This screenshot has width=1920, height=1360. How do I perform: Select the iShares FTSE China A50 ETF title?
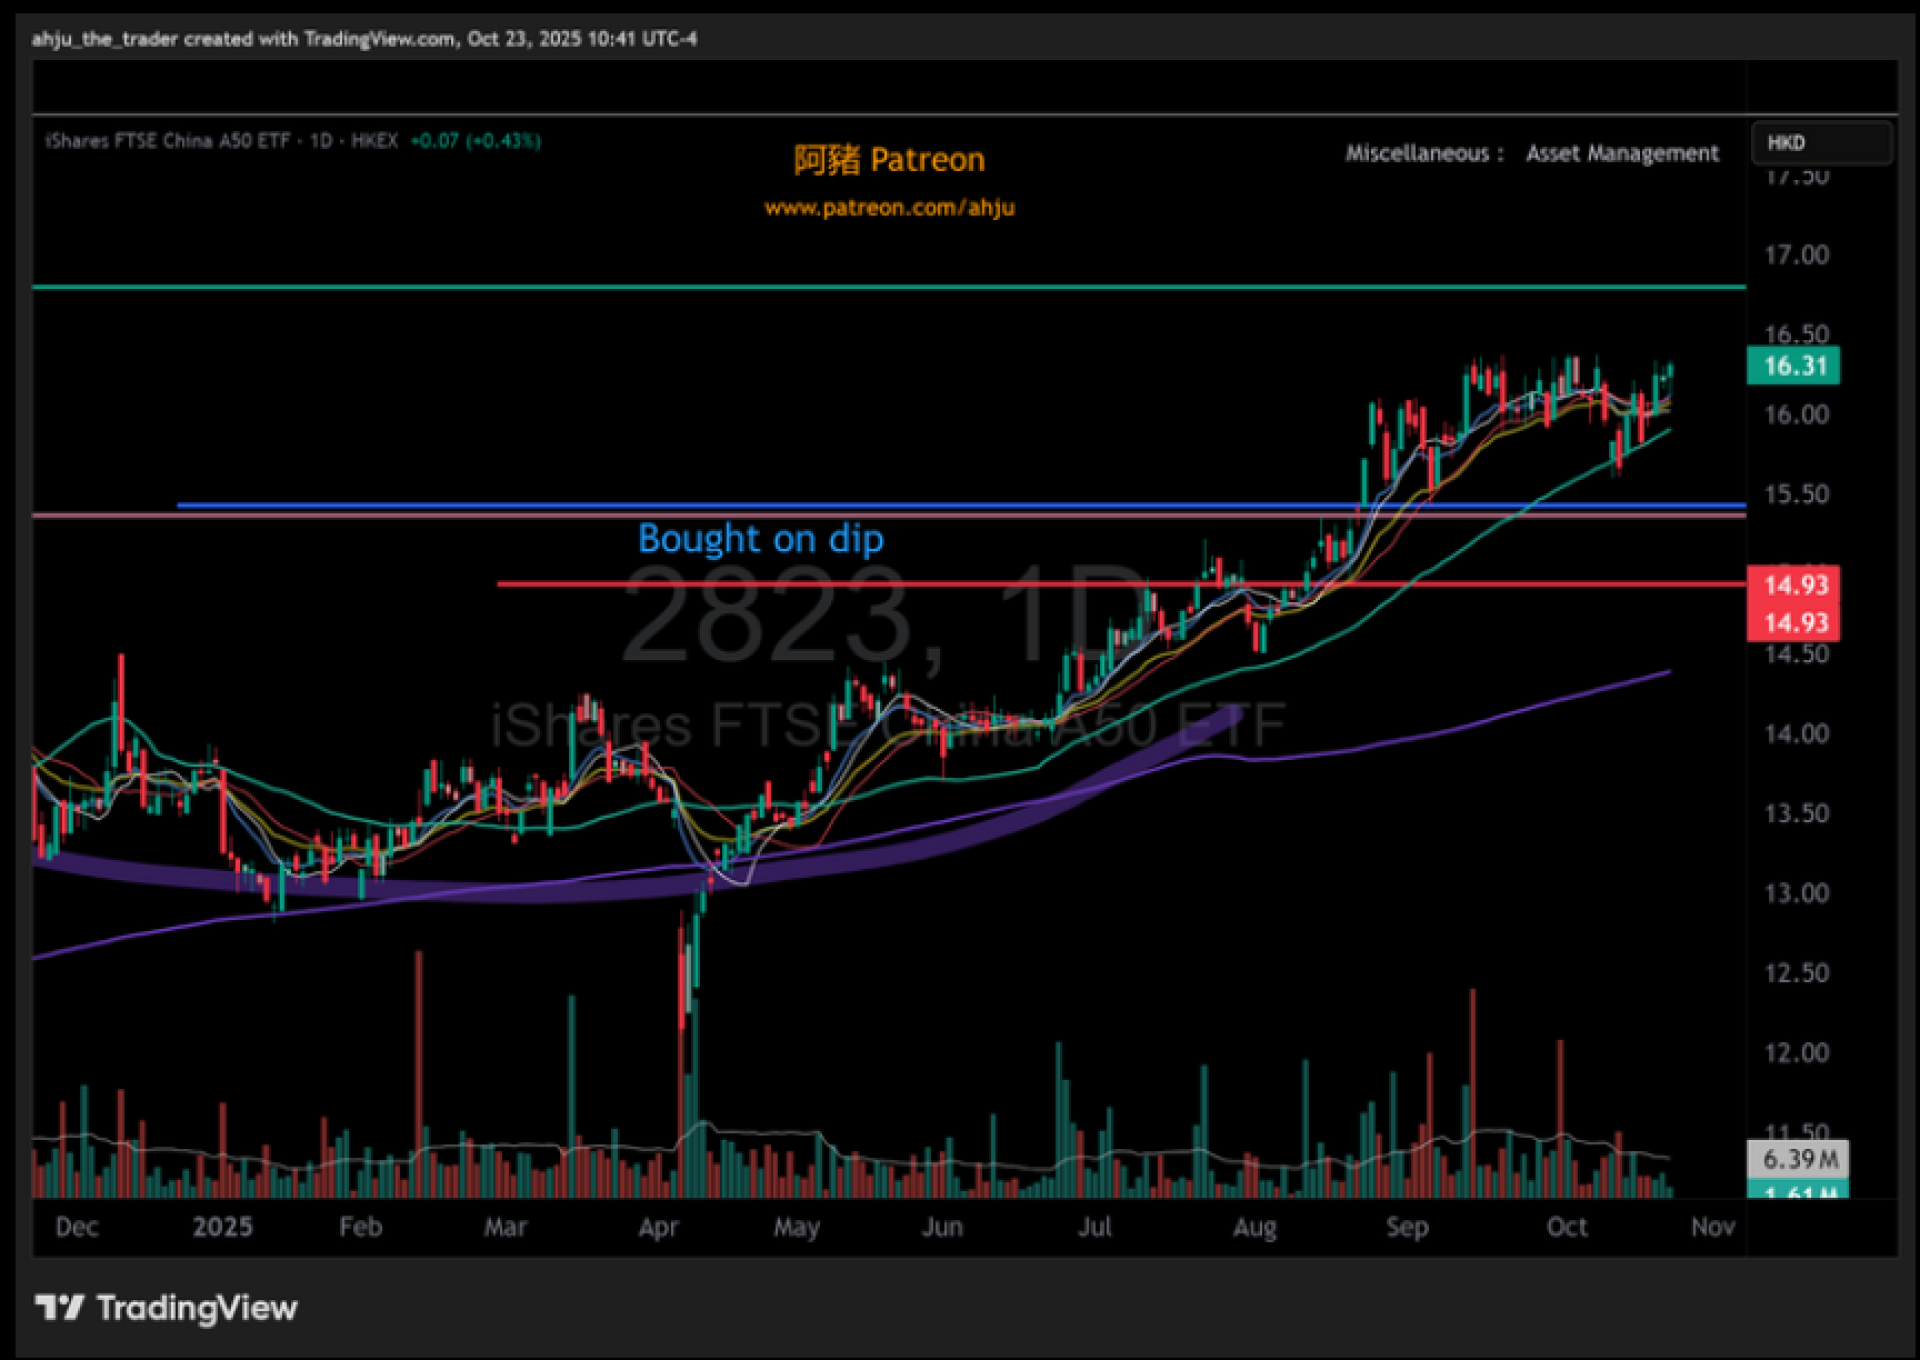click(167, 141)
